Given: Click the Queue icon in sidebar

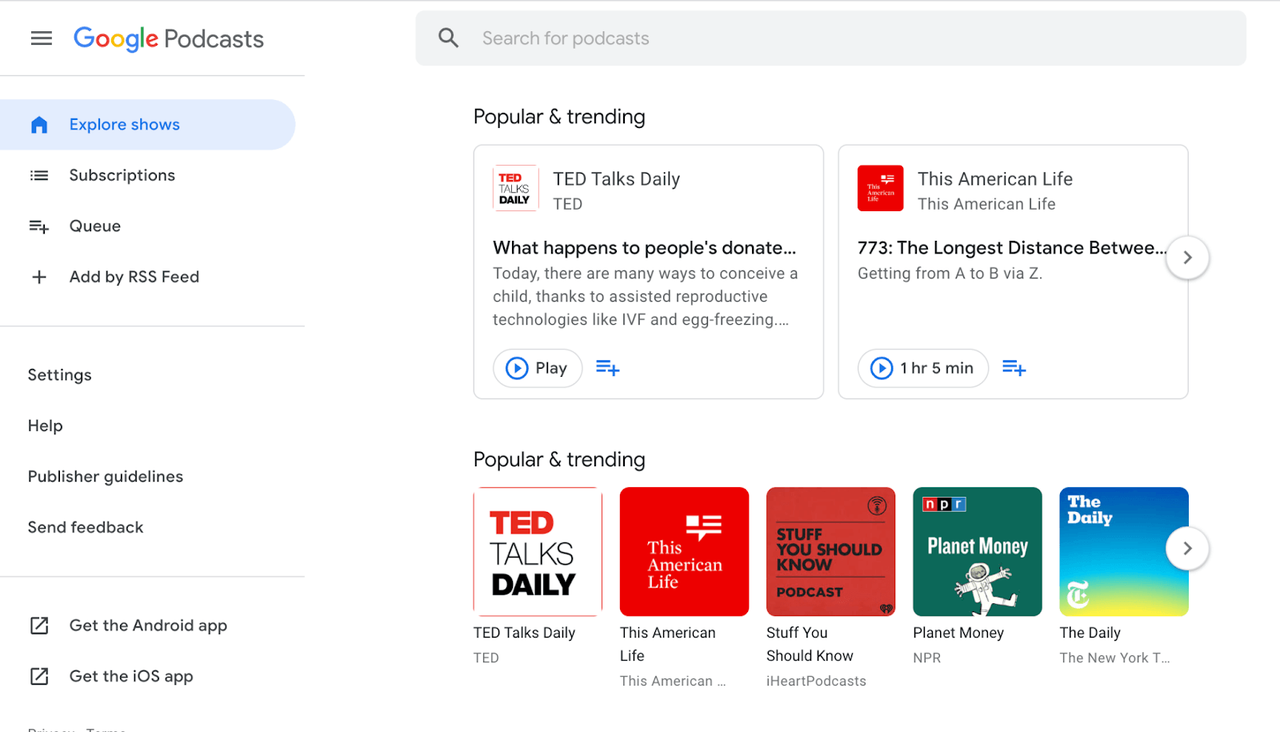Looking at the screenshot, I should 38,225.
